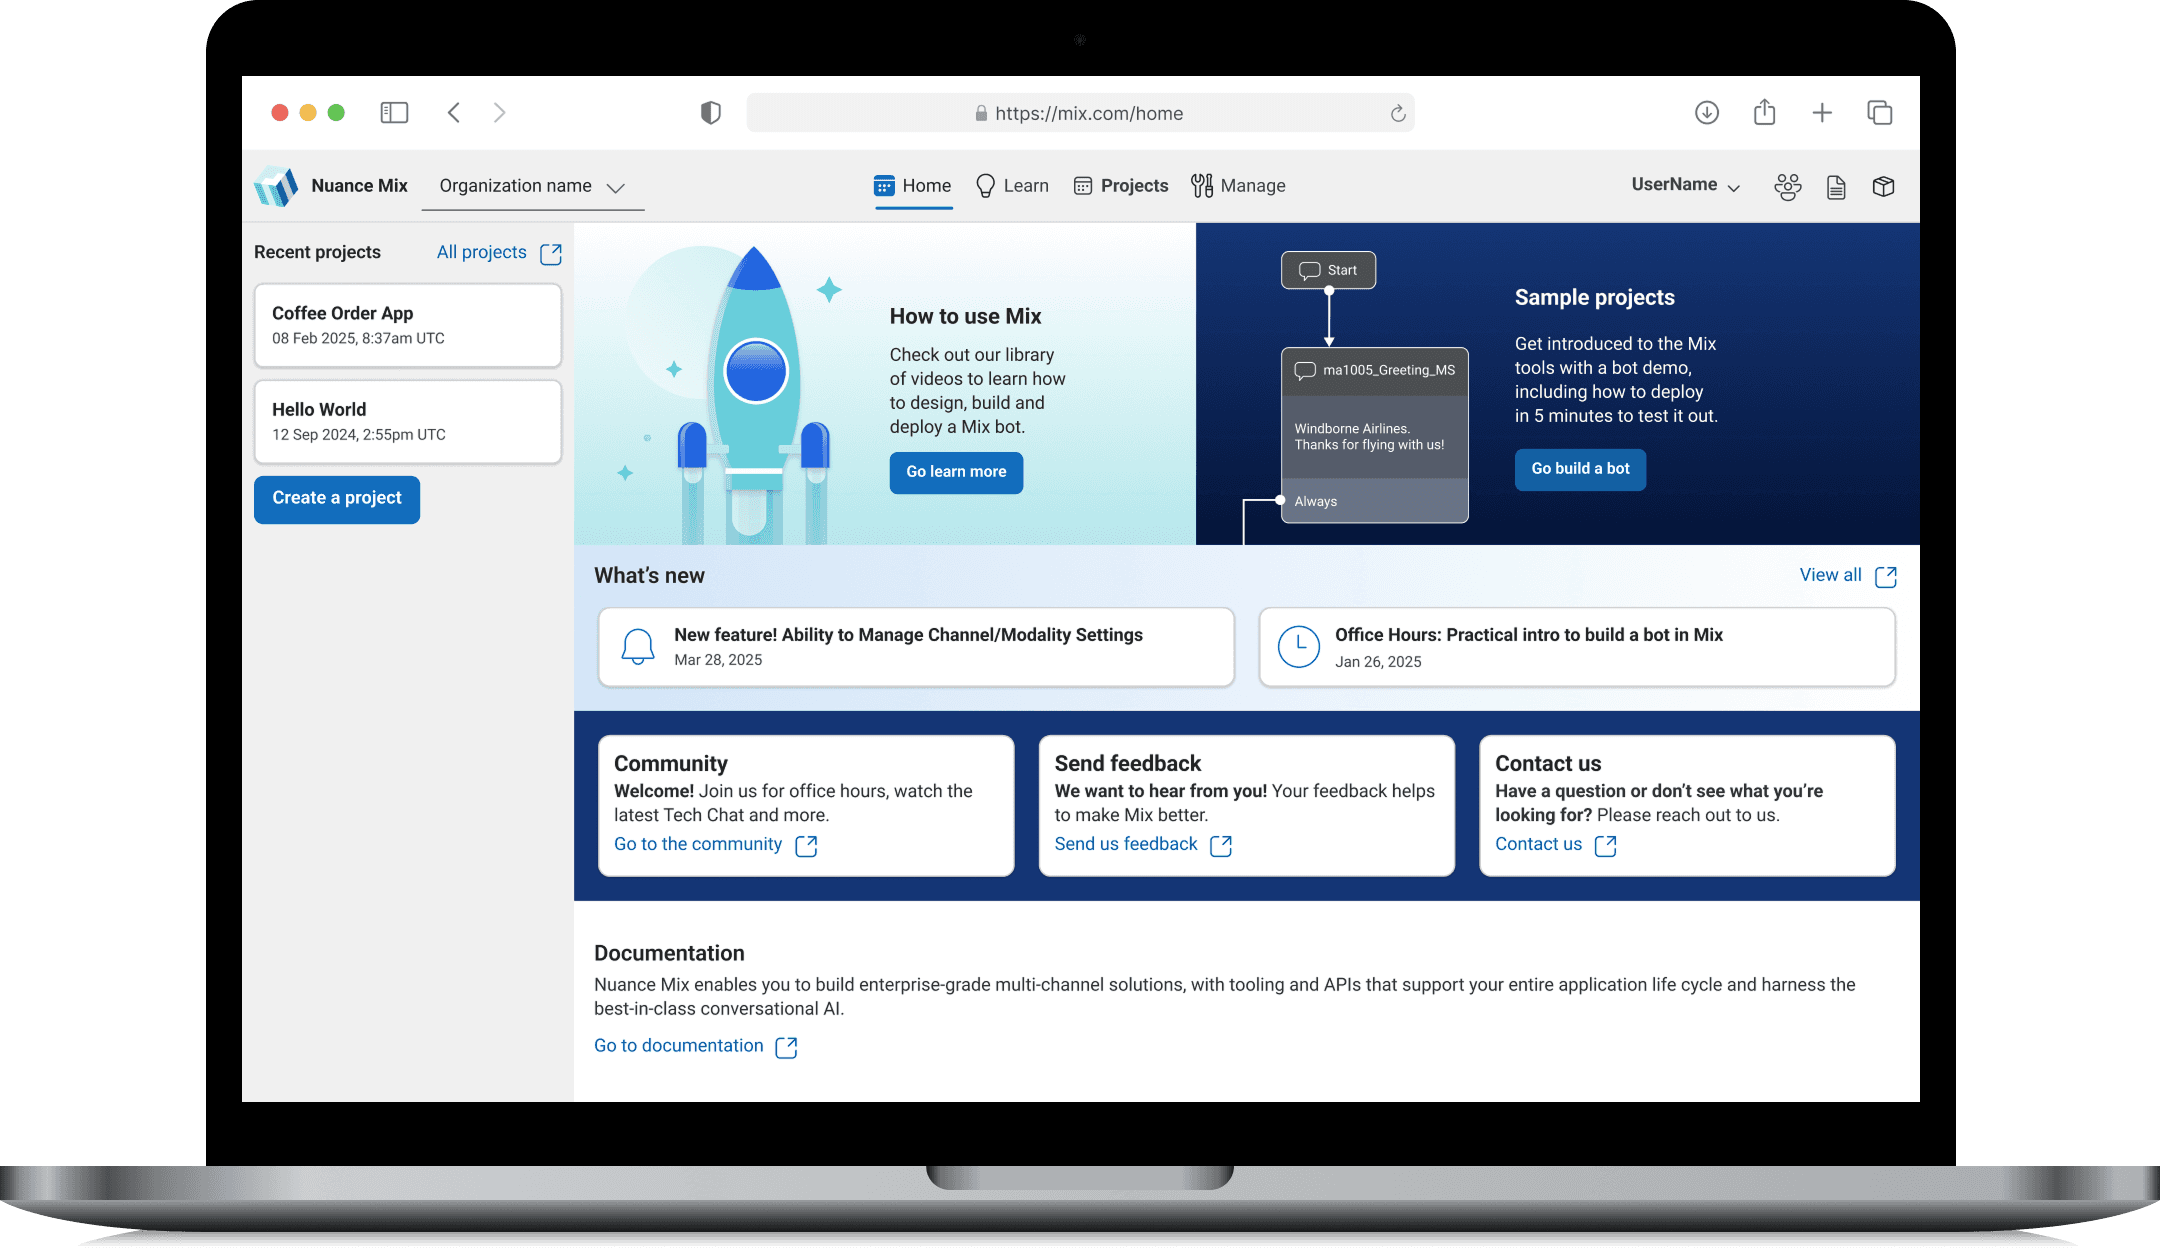Open a new browser tab with the plus icon
Viewport: 2160px width, 1248px height.
(x=1821, y=113)
